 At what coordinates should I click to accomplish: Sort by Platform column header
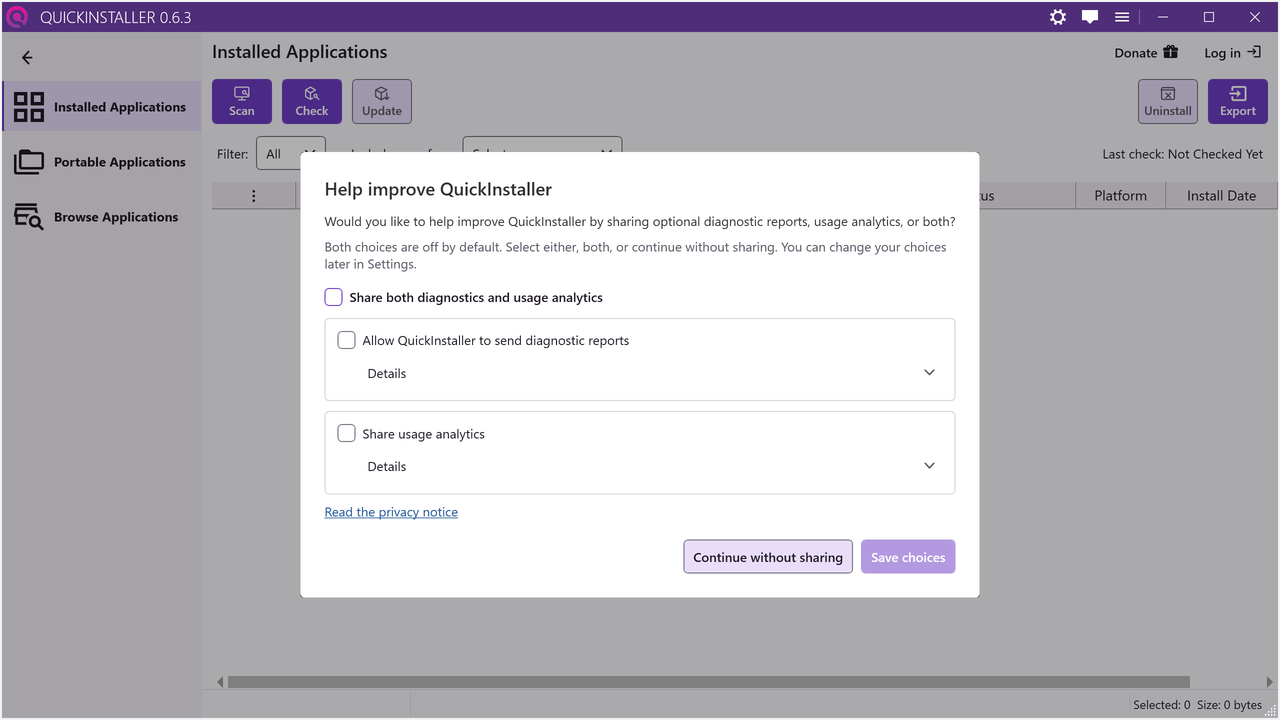(1120, 196)
